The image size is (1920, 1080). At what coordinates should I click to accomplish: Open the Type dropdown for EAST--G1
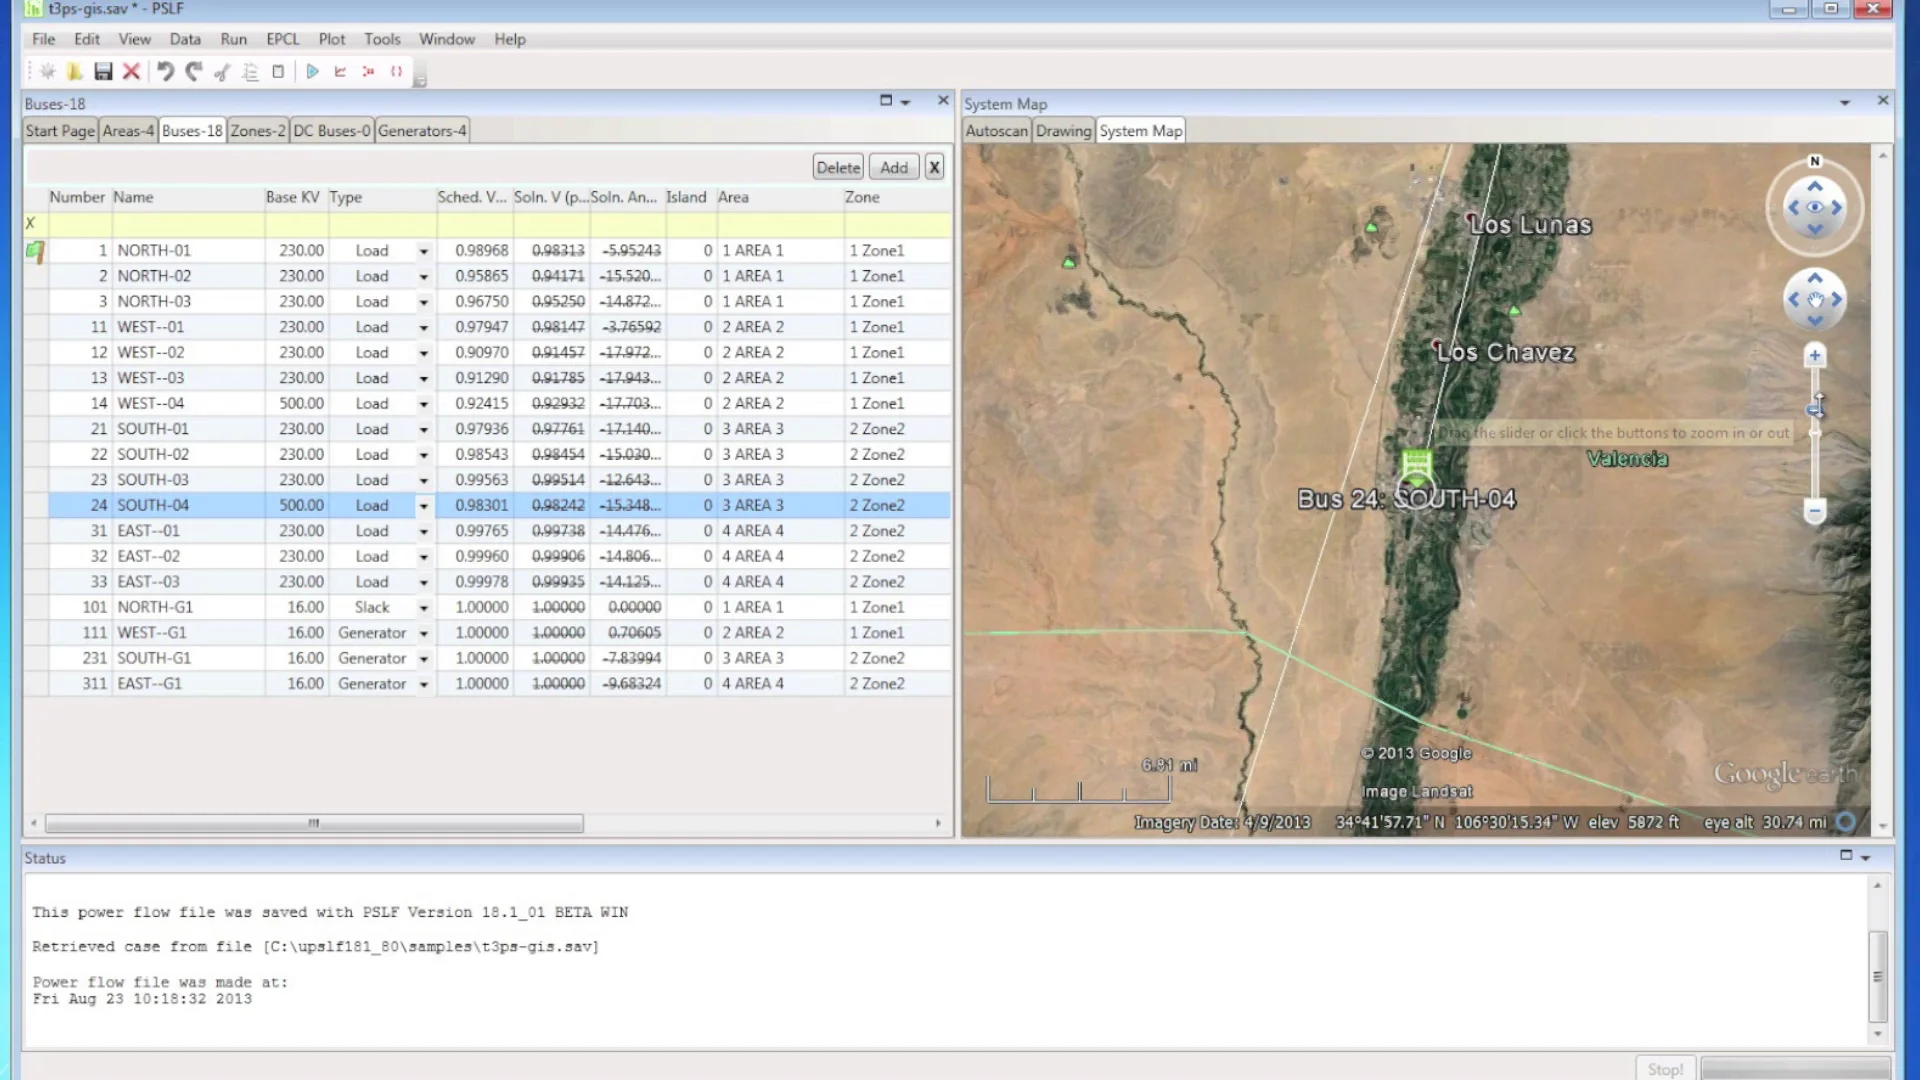pyautogui.click(x=423, y=684)
